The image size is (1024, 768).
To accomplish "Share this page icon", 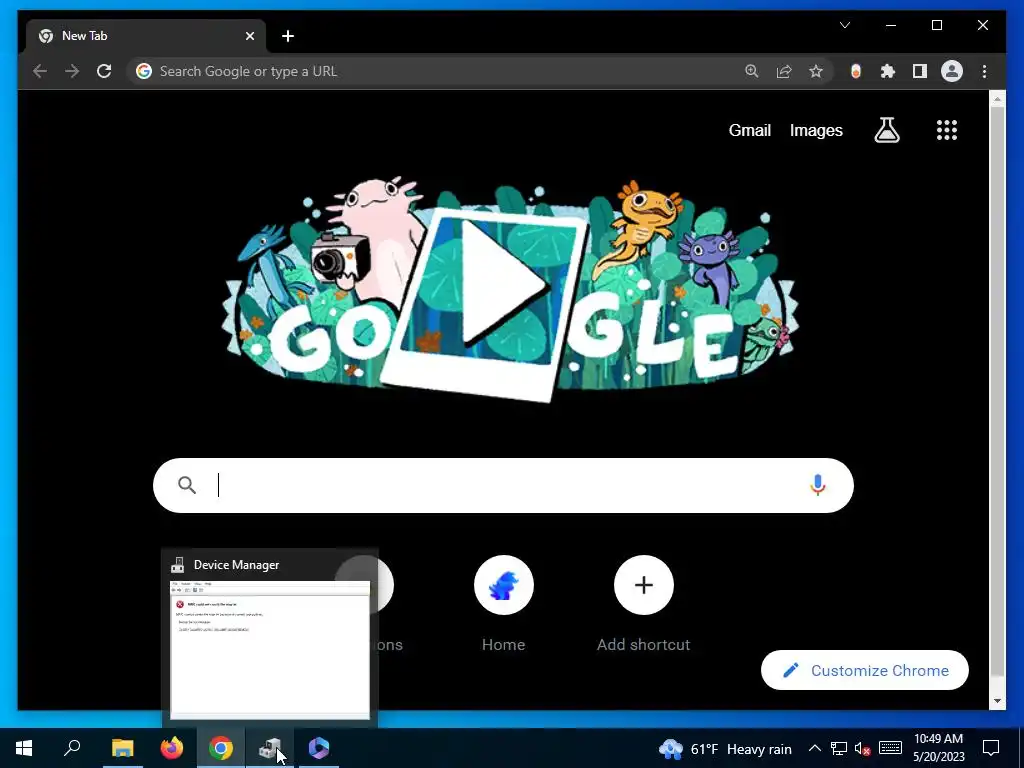I will [x=784, y=71].
